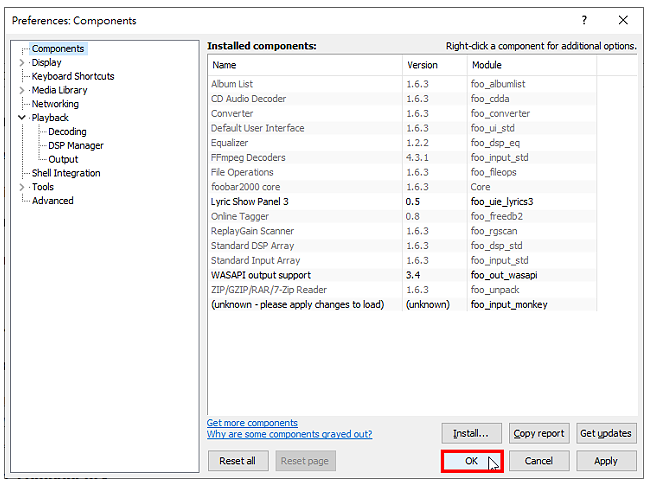Click the Cancel button
The image size is (648, 483).
[539, 461]
